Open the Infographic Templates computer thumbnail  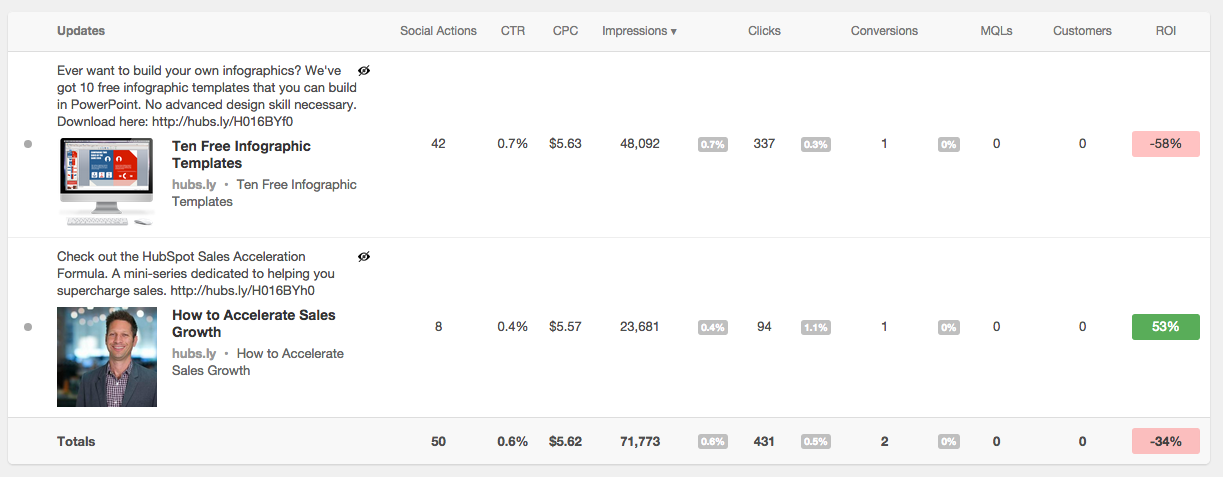tap(107, 180)
